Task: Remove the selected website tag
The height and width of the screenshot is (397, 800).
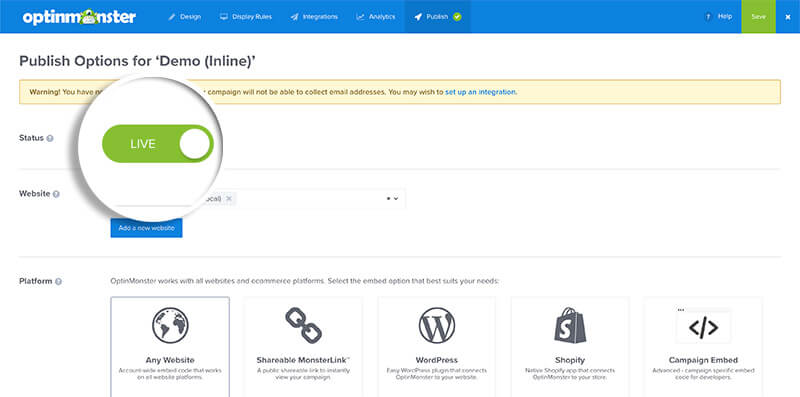Action: coord(229,198)
